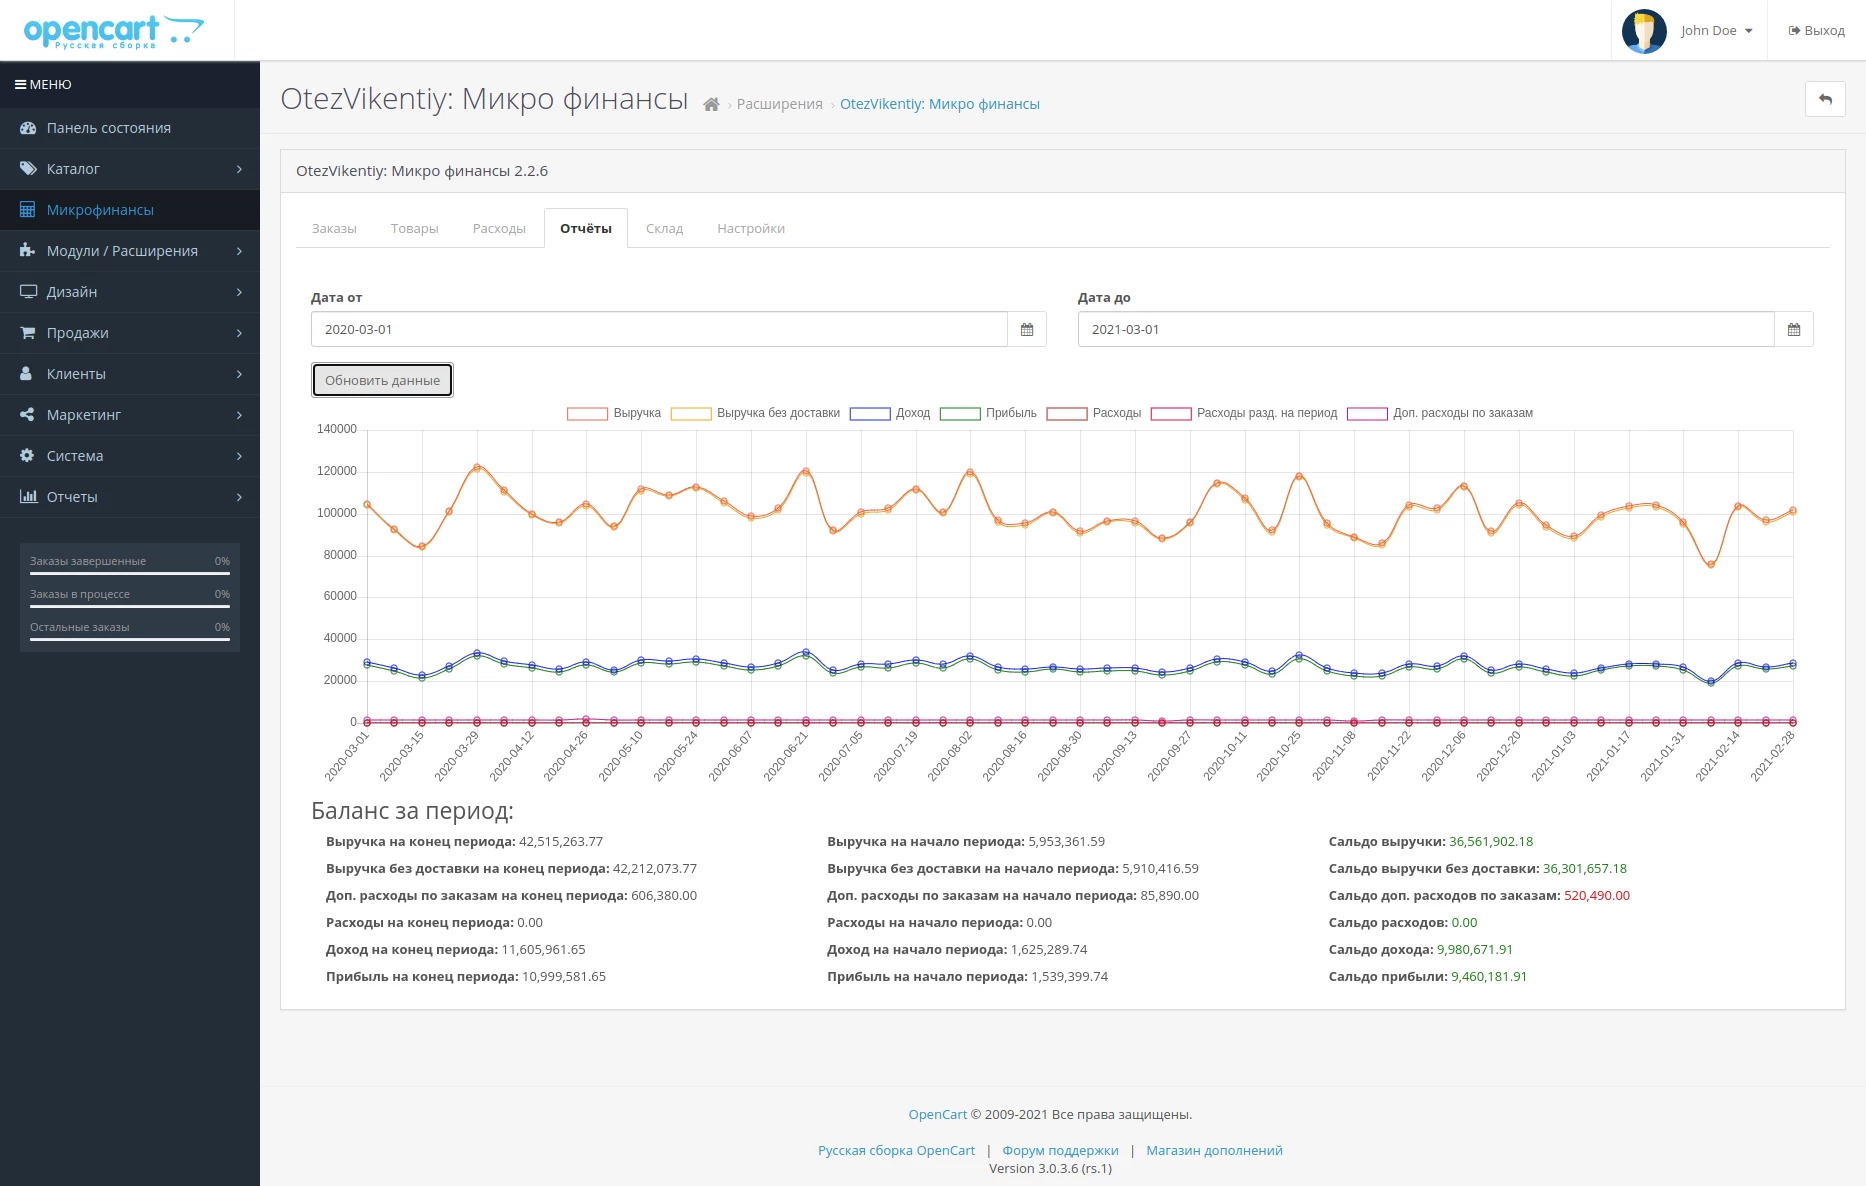1866x1186 pixels.
Task: Switch to the Товары tab
Action: [415, 228]
